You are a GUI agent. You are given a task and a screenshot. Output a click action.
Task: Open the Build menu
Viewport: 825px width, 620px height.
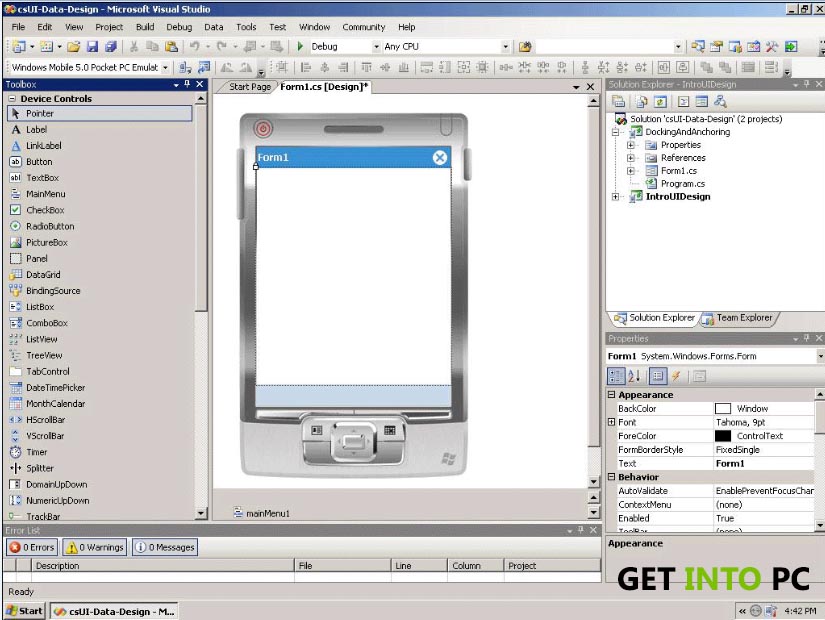(145, 27)
